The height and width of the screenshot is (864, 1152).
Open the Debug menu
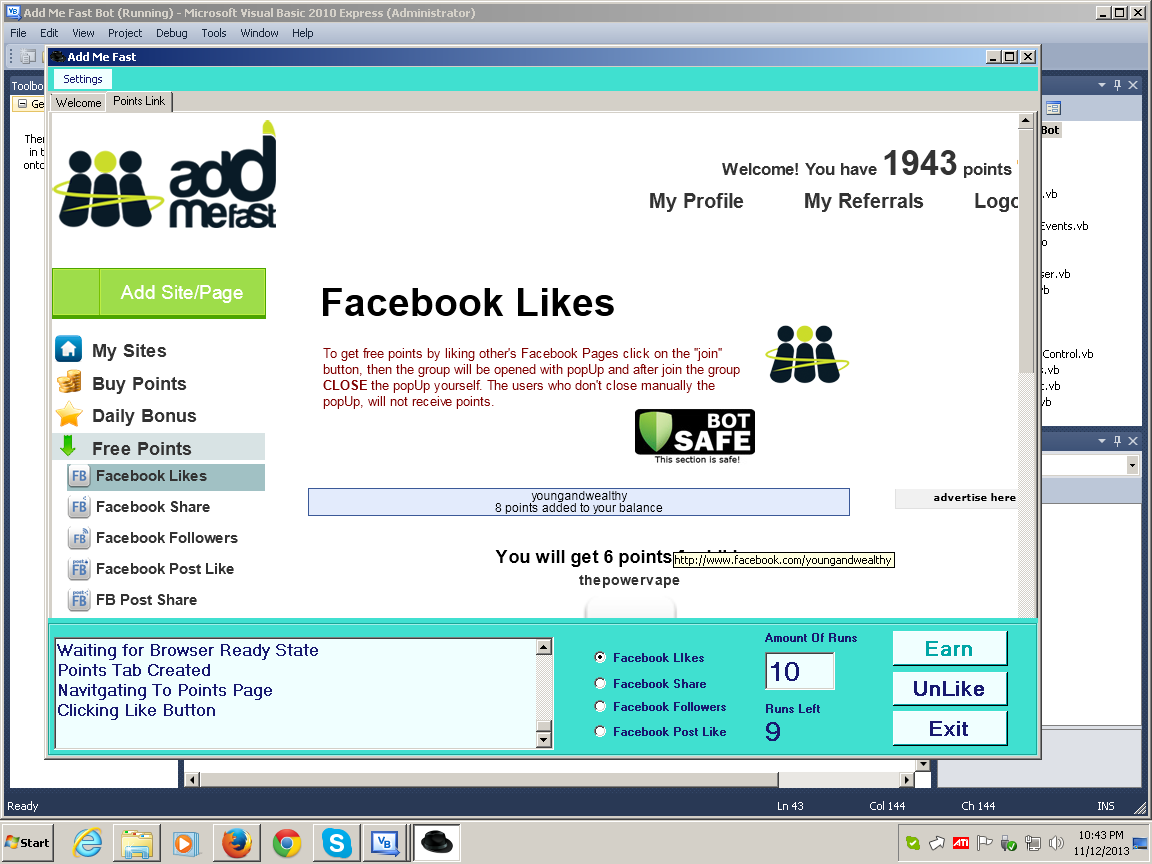pyautogui.click(x=171, y=33)
